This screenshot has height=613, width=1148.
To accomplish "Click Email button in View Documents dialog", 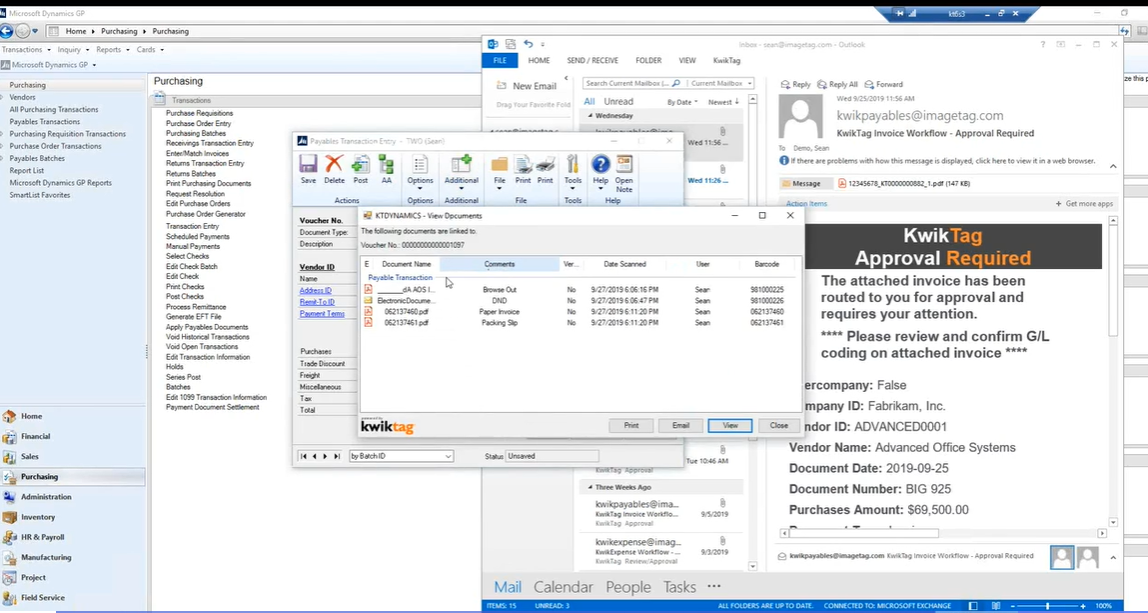I will [681, 426].
